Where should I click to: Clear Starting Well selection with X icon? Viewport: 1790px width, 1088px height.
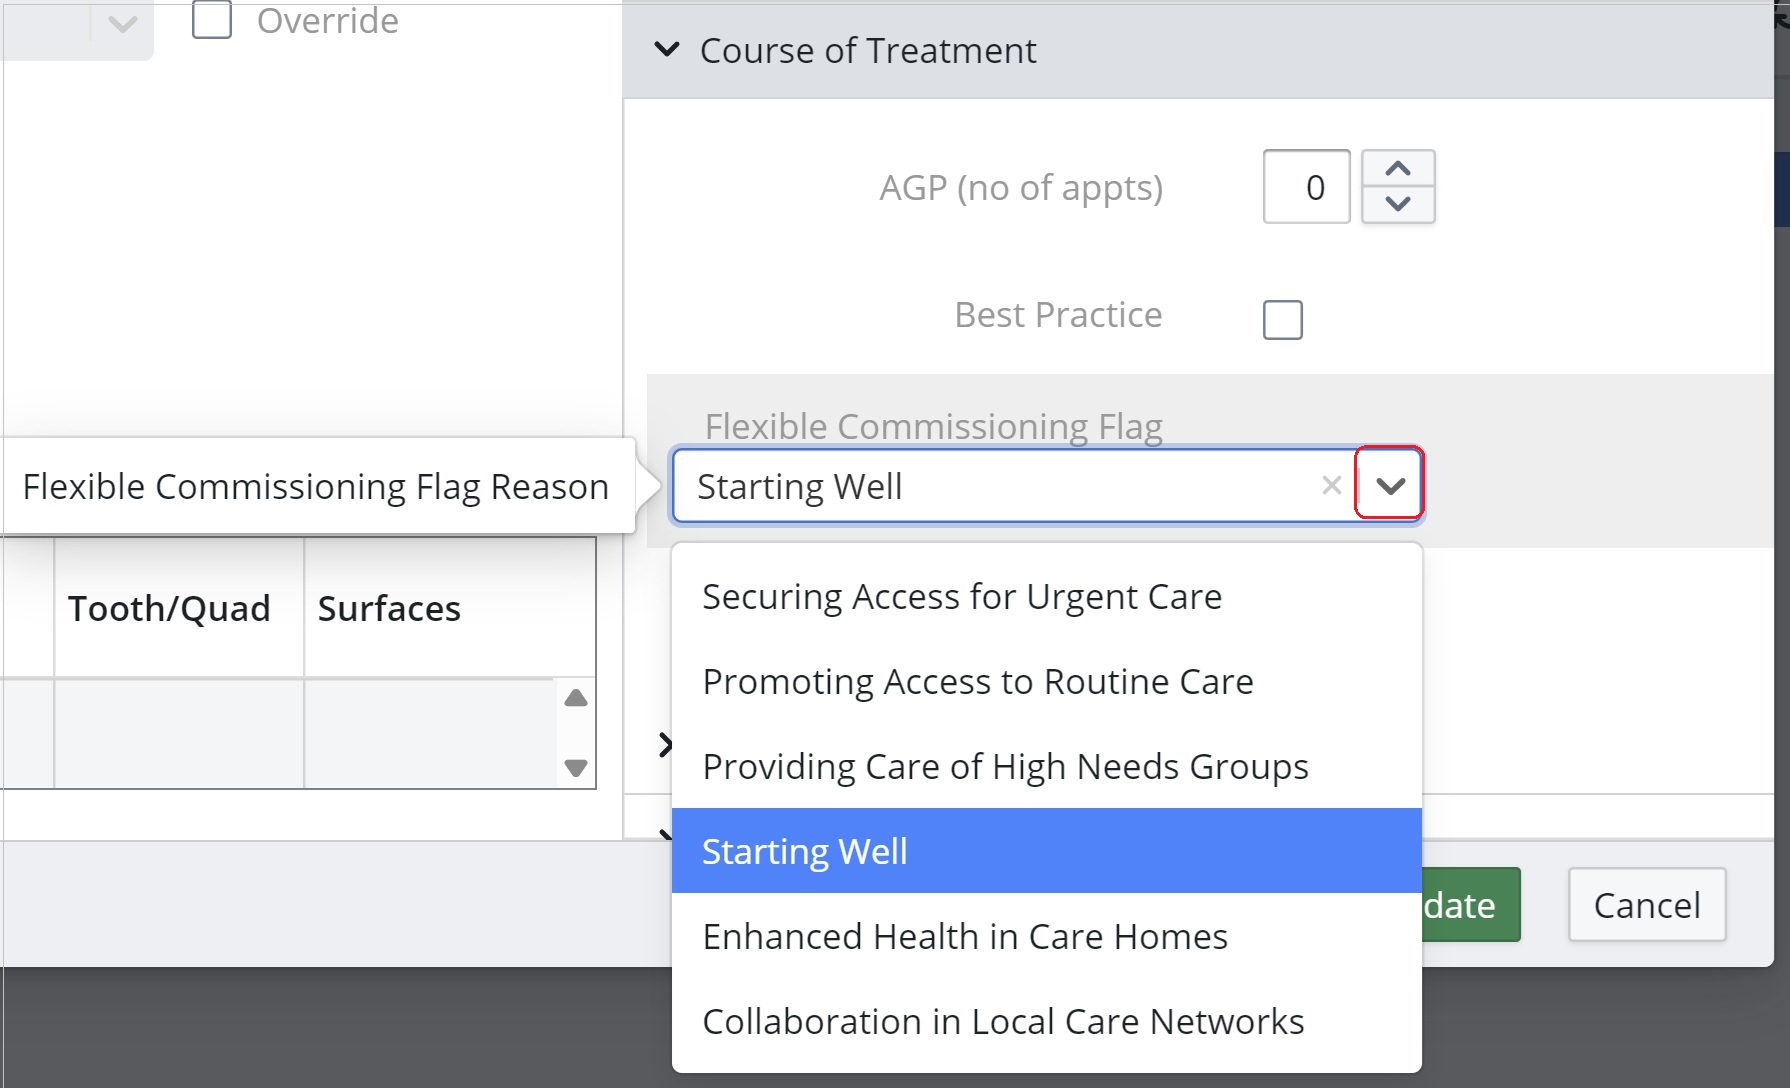pyautogui.click(x=1331, y=486)
